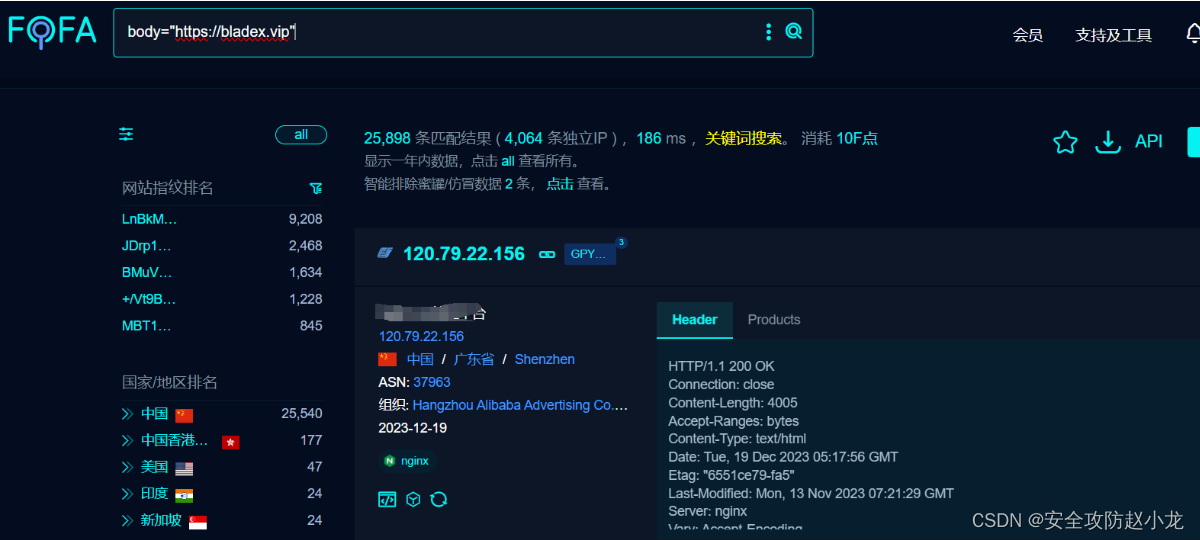Click the 中国 location link in result
The height and width of the screenshot is (540, 1200).
(420, 359)
